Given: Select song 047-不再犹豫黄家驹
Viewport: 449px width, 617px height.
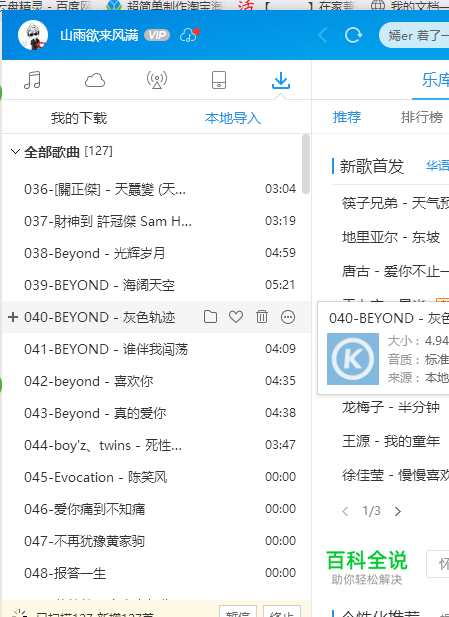Looking at the screenshot, I should pyautogui.click(x=157, y=541).
